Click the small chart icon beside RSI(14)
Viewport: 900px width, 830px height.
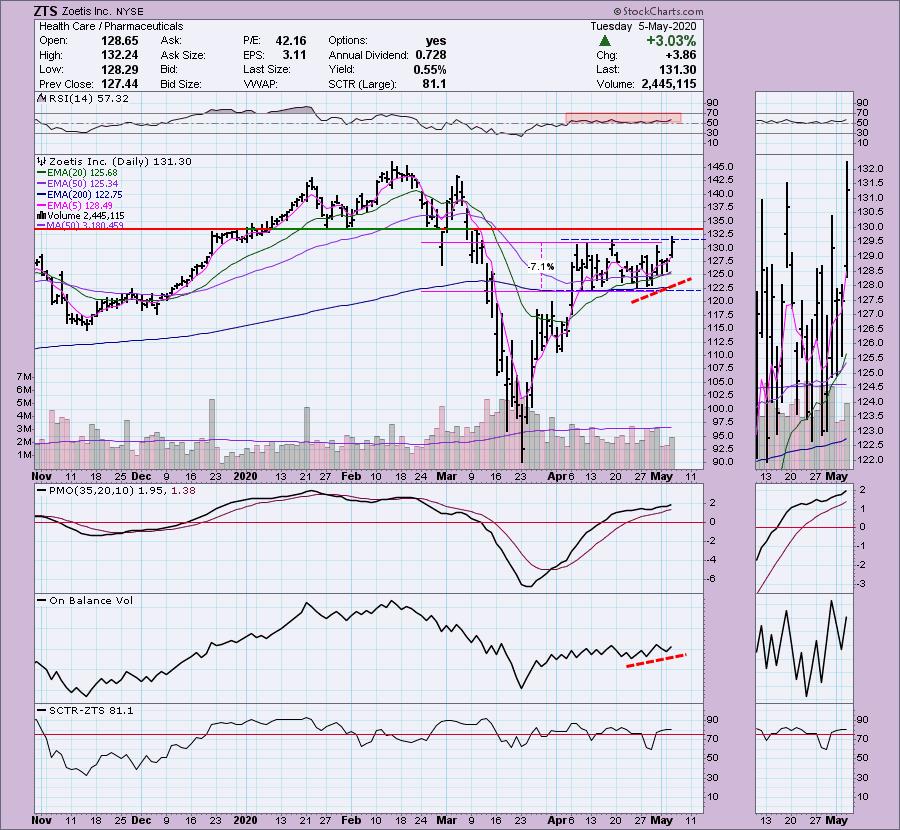41,98
